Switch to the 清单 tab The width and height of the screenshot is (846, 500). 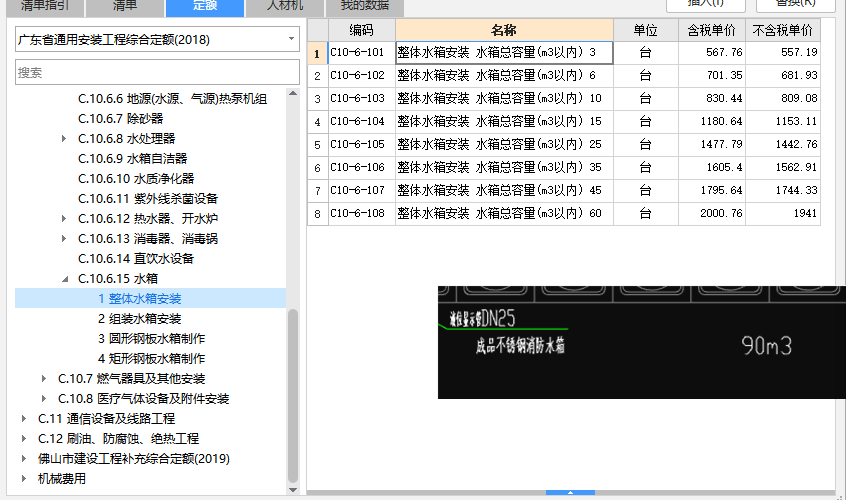point(125,7)
